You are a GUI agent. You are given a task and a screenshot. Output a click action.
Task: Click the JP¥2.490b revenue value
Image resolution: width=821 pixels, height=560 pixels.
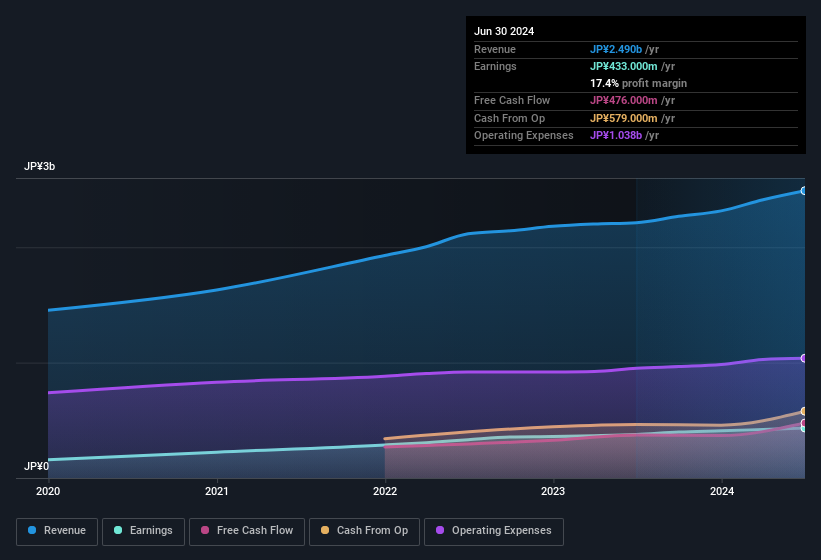coord(616,49)
